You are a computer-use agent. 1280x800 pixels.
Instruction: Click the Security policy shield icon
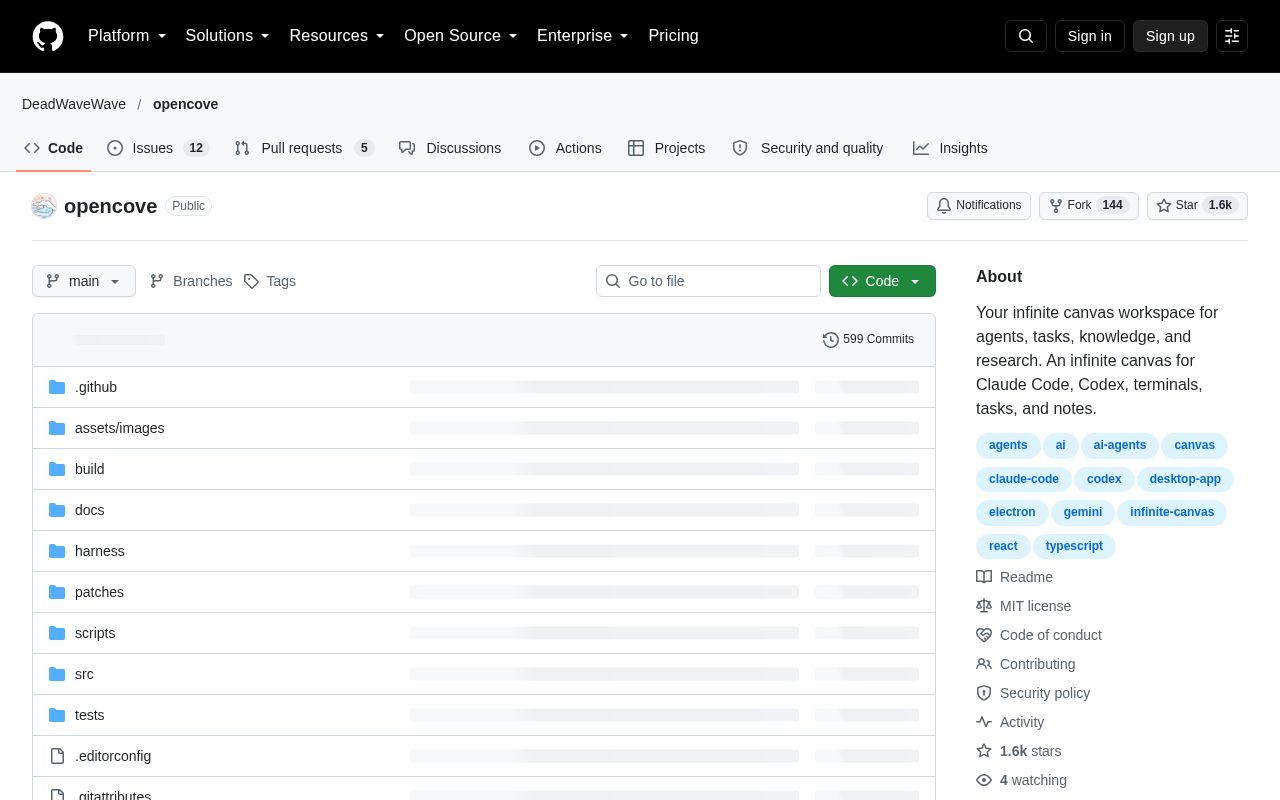coord(984,693)
